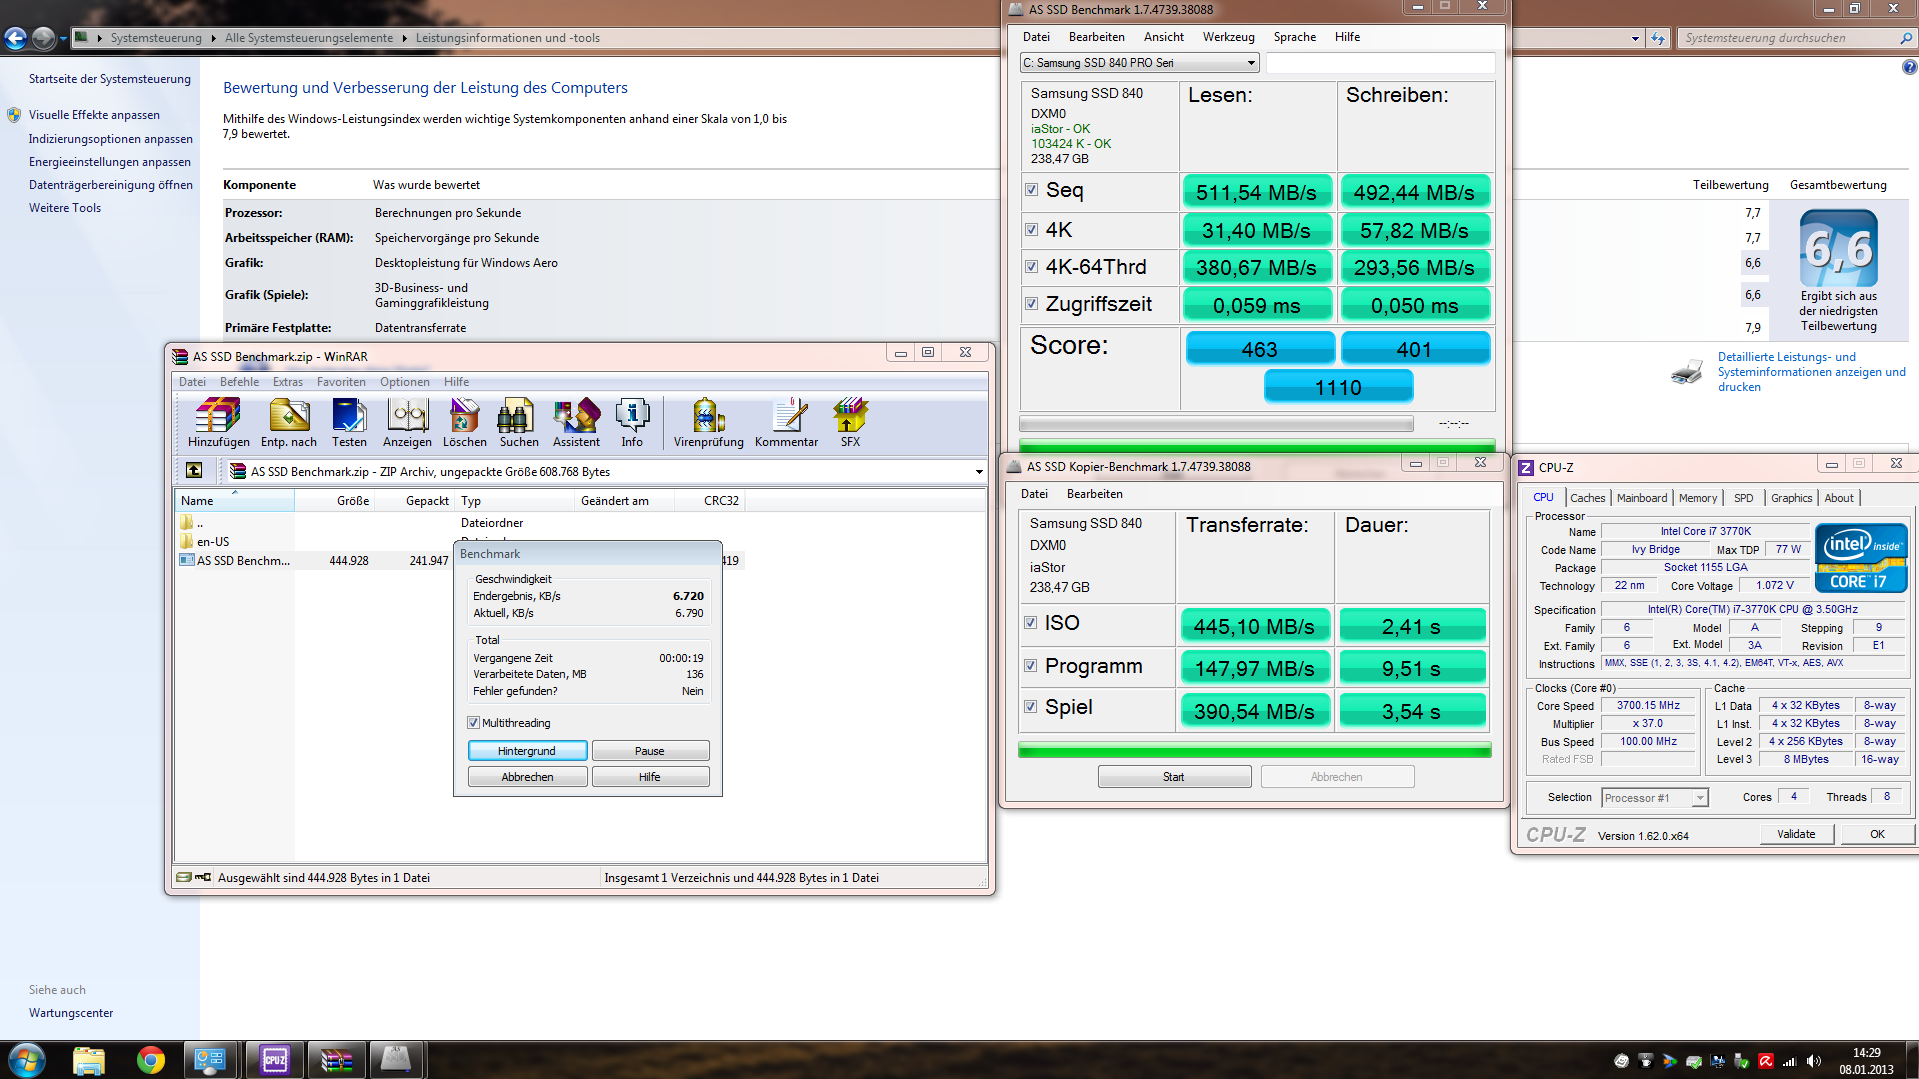Click the Kopier-Benchmark green progress bar

pos(1254,749)
